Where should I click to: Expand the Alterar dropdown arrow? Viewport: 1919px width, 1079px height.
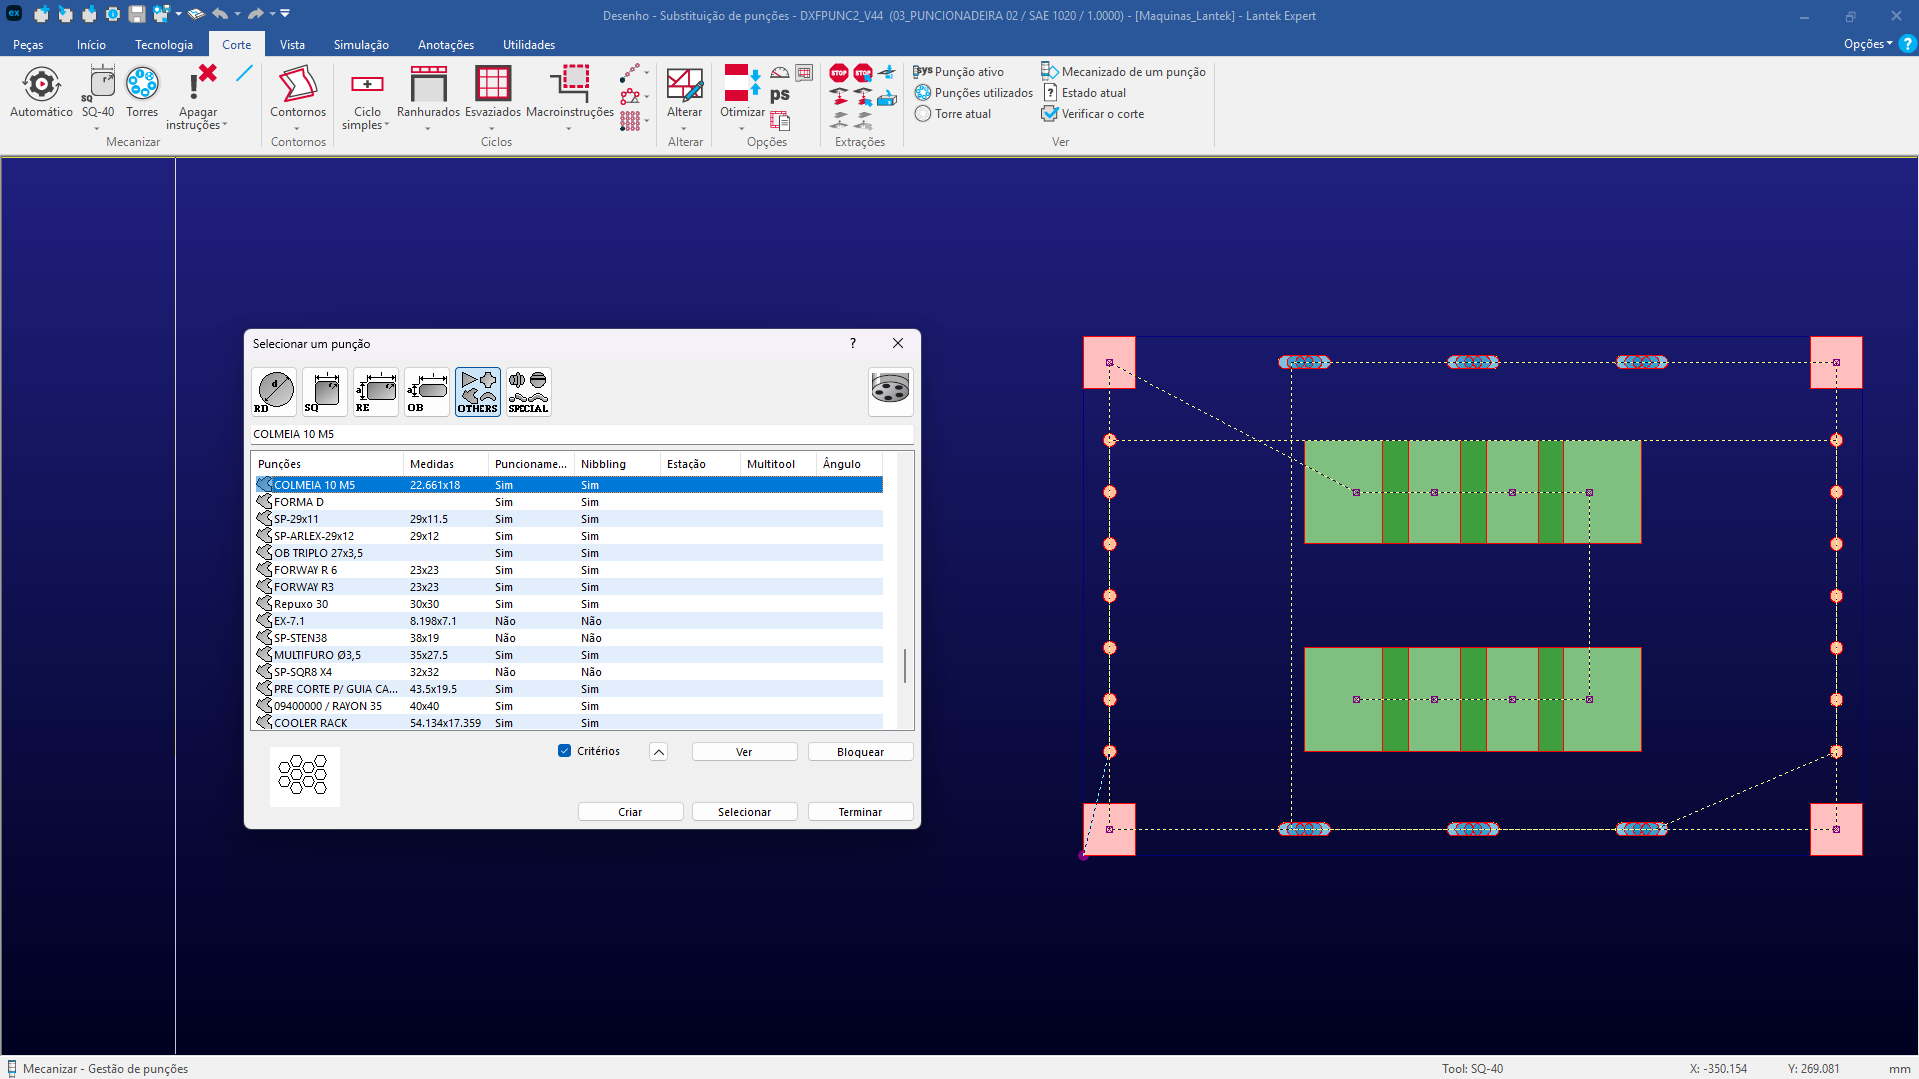coord(684,128)
